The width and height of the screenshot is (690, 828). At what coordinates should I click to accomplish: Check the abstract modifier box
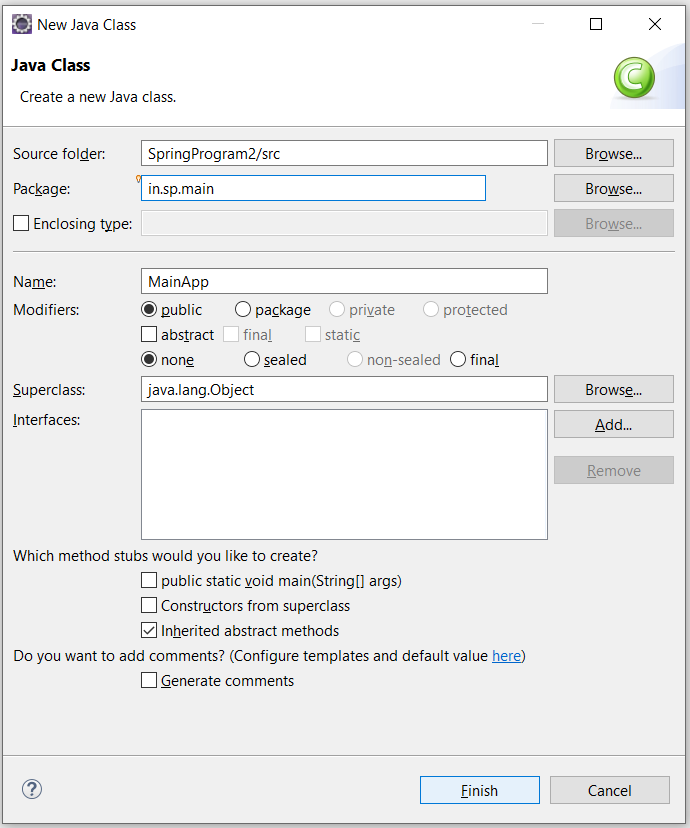pos(149,334)
